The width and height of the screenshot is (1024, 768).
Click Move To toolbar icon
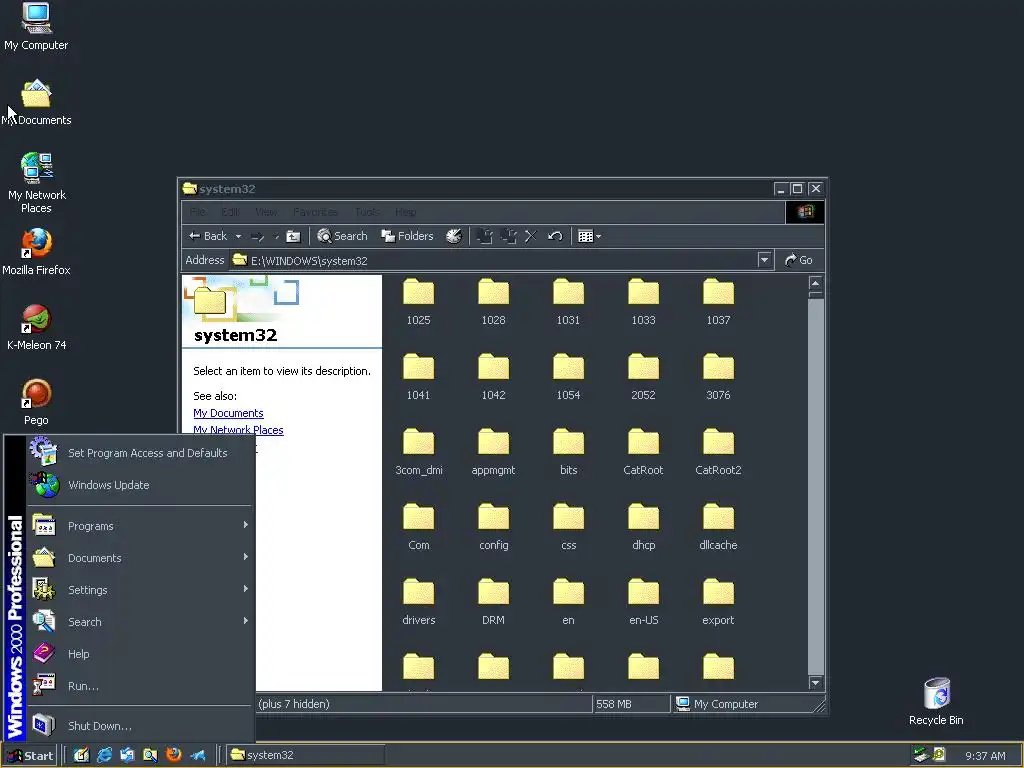(x=485, y=236)
